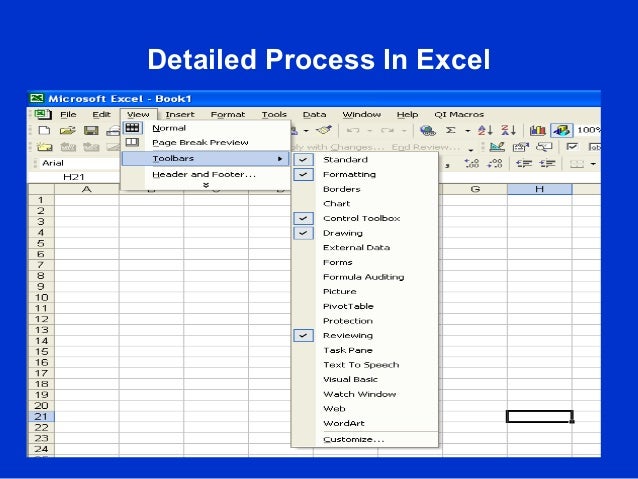This screenshot has width=638, height=479.
Task: Select column G header
Action: pos(475,189)
